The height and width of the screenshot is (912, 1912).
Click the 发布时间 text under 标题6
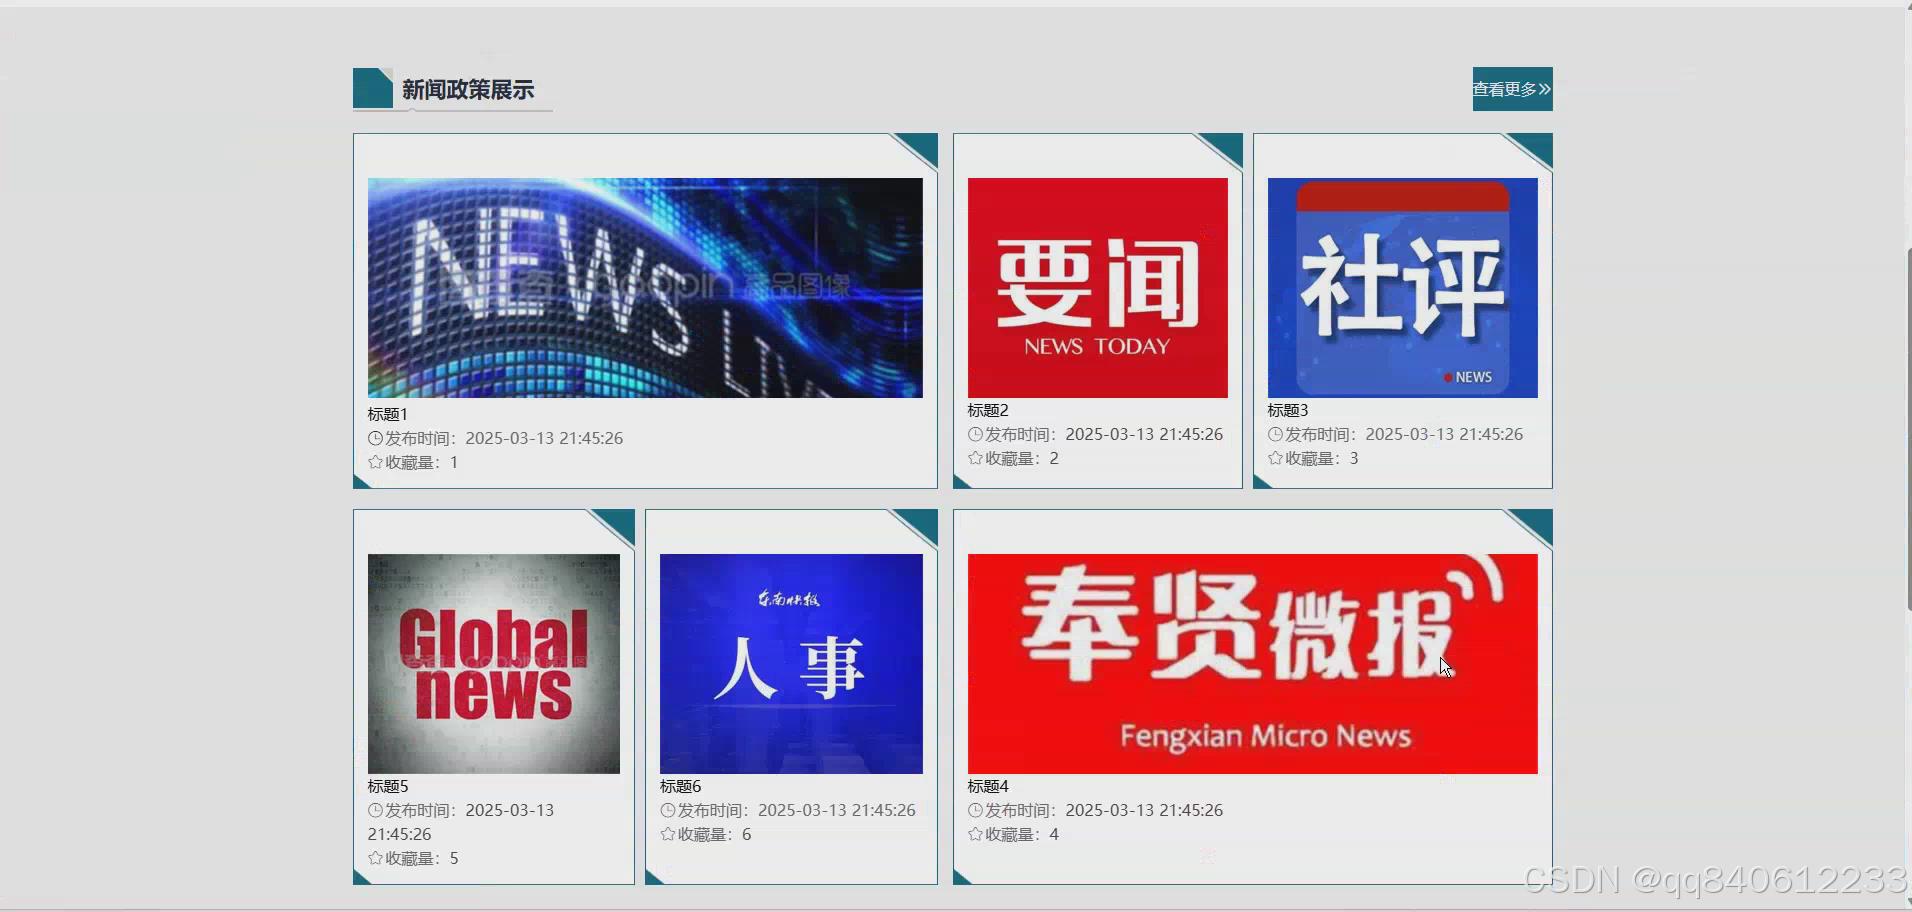click(797, 810)
